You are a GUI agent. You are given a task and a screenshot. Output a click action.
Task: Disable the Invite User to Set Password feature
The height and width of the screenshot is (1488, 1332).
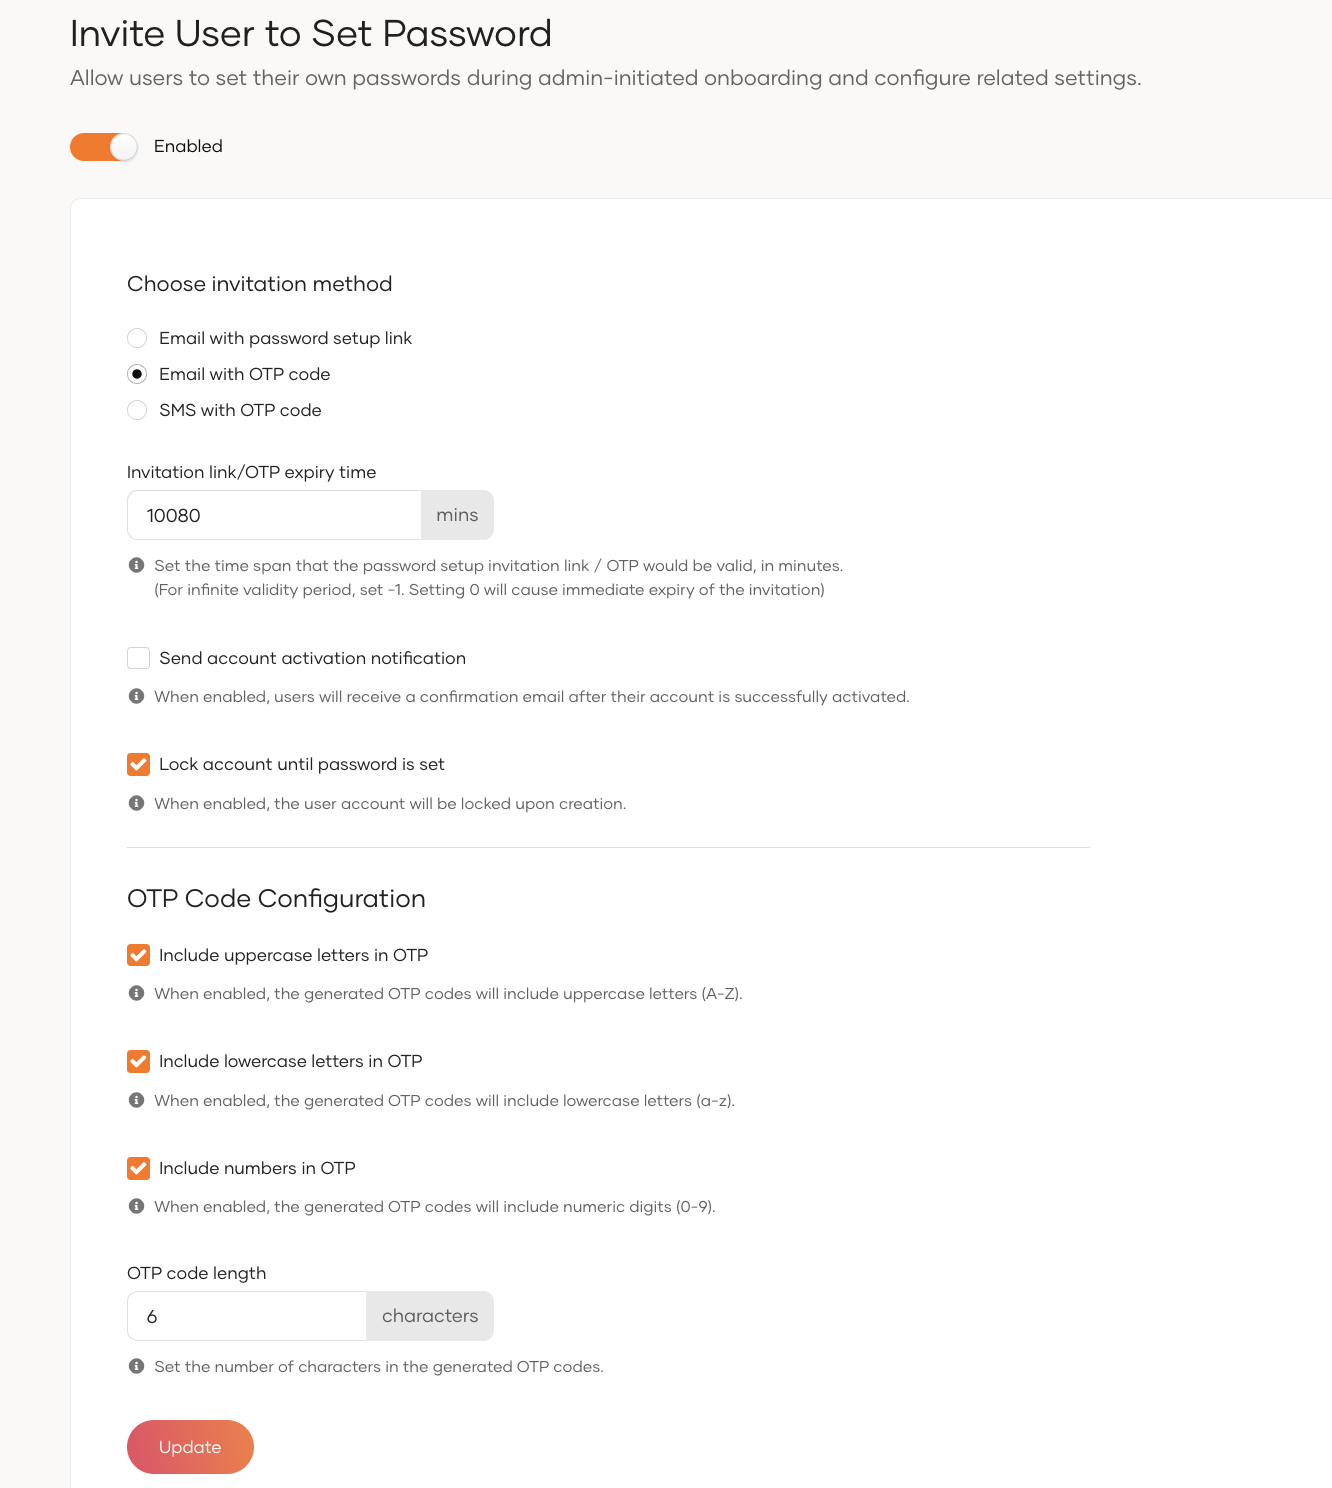(x=103, y=146)
